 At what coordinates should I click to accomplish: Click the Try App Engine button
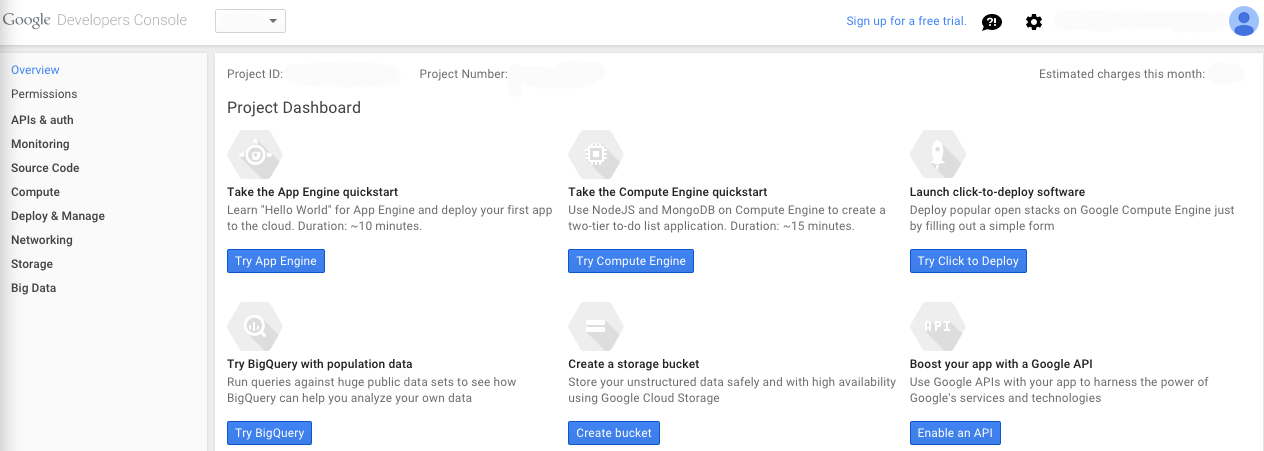276,261
